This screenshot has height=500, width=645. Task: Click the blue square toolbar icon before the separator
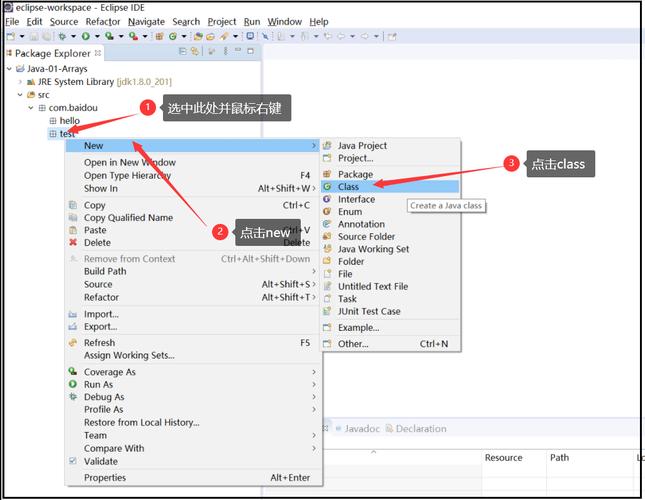click(x=250, y=36)
